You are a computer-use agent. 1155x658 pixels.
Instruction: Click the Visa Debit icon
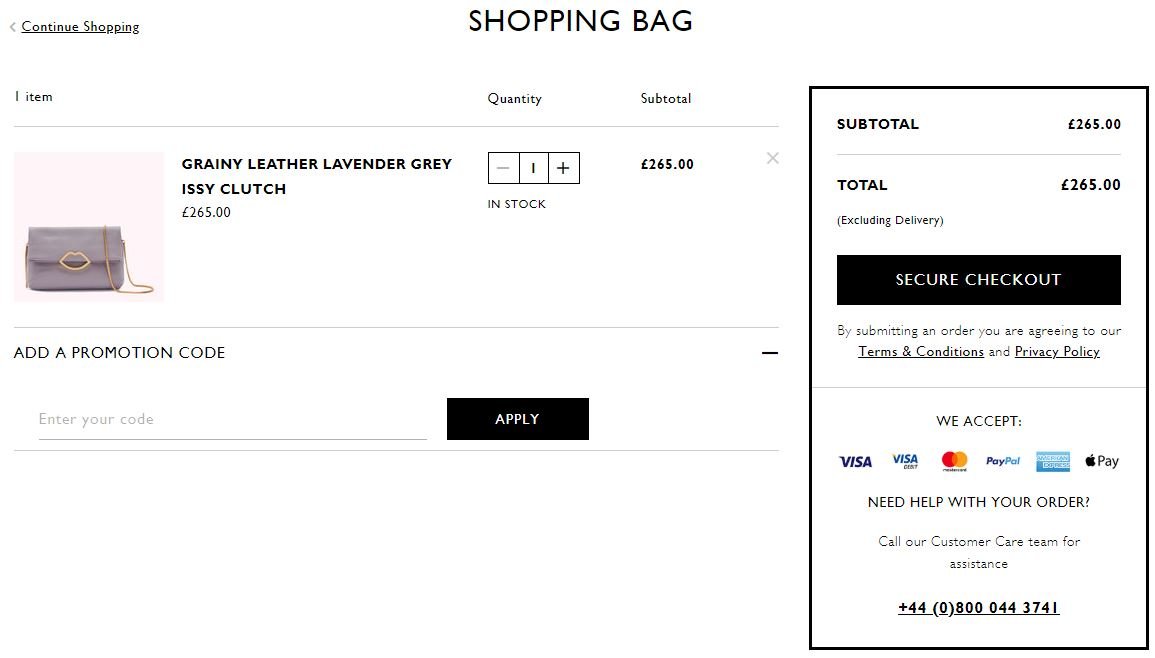click(905, 461)
